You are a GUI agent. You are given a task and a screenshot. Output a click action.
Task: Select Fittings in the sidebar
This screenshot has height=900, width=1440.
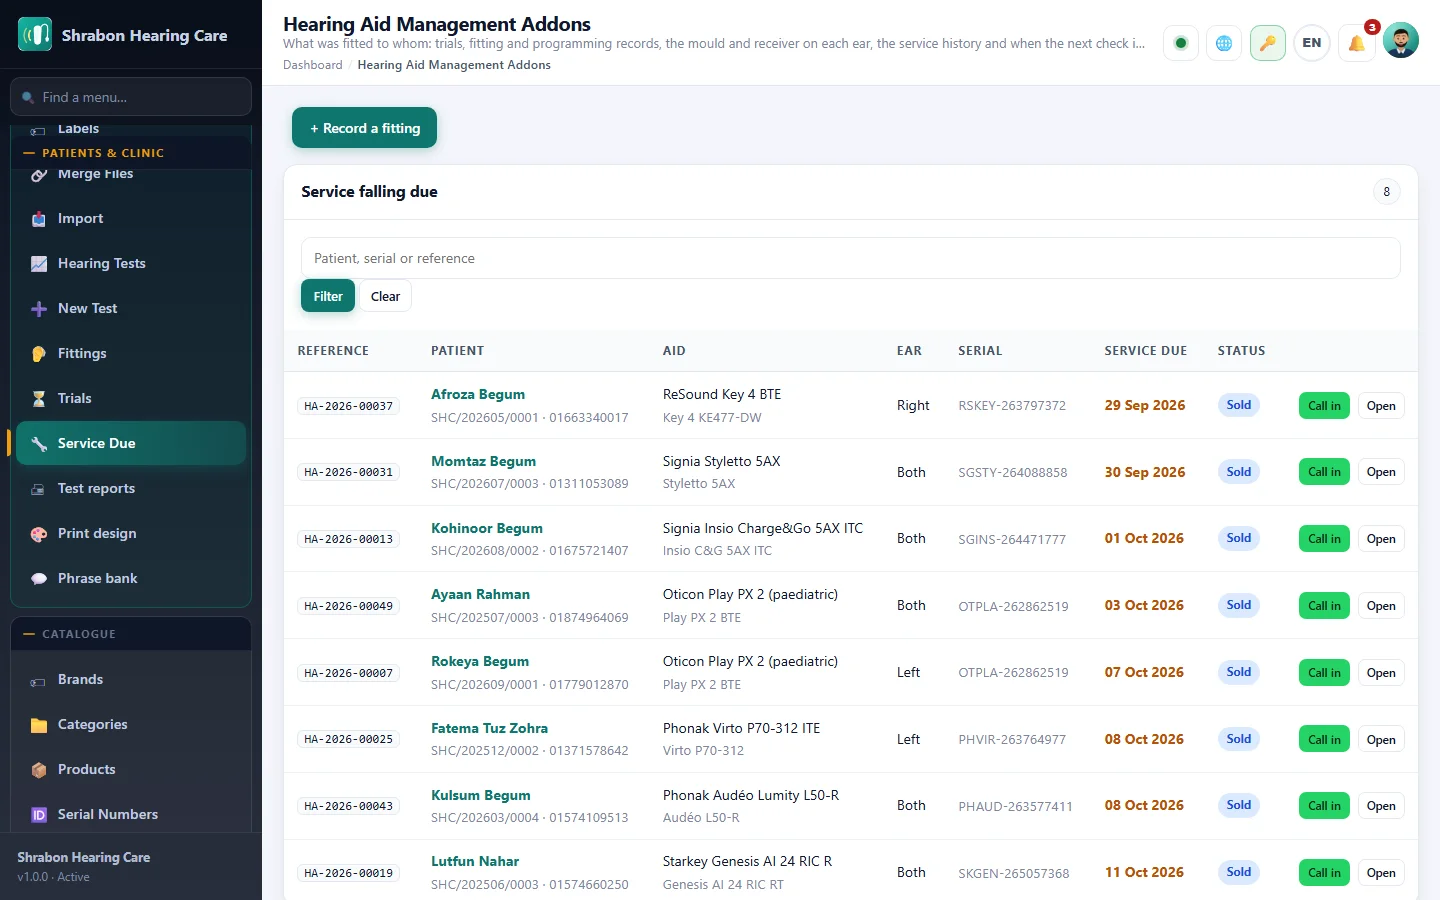click(131, 353)
